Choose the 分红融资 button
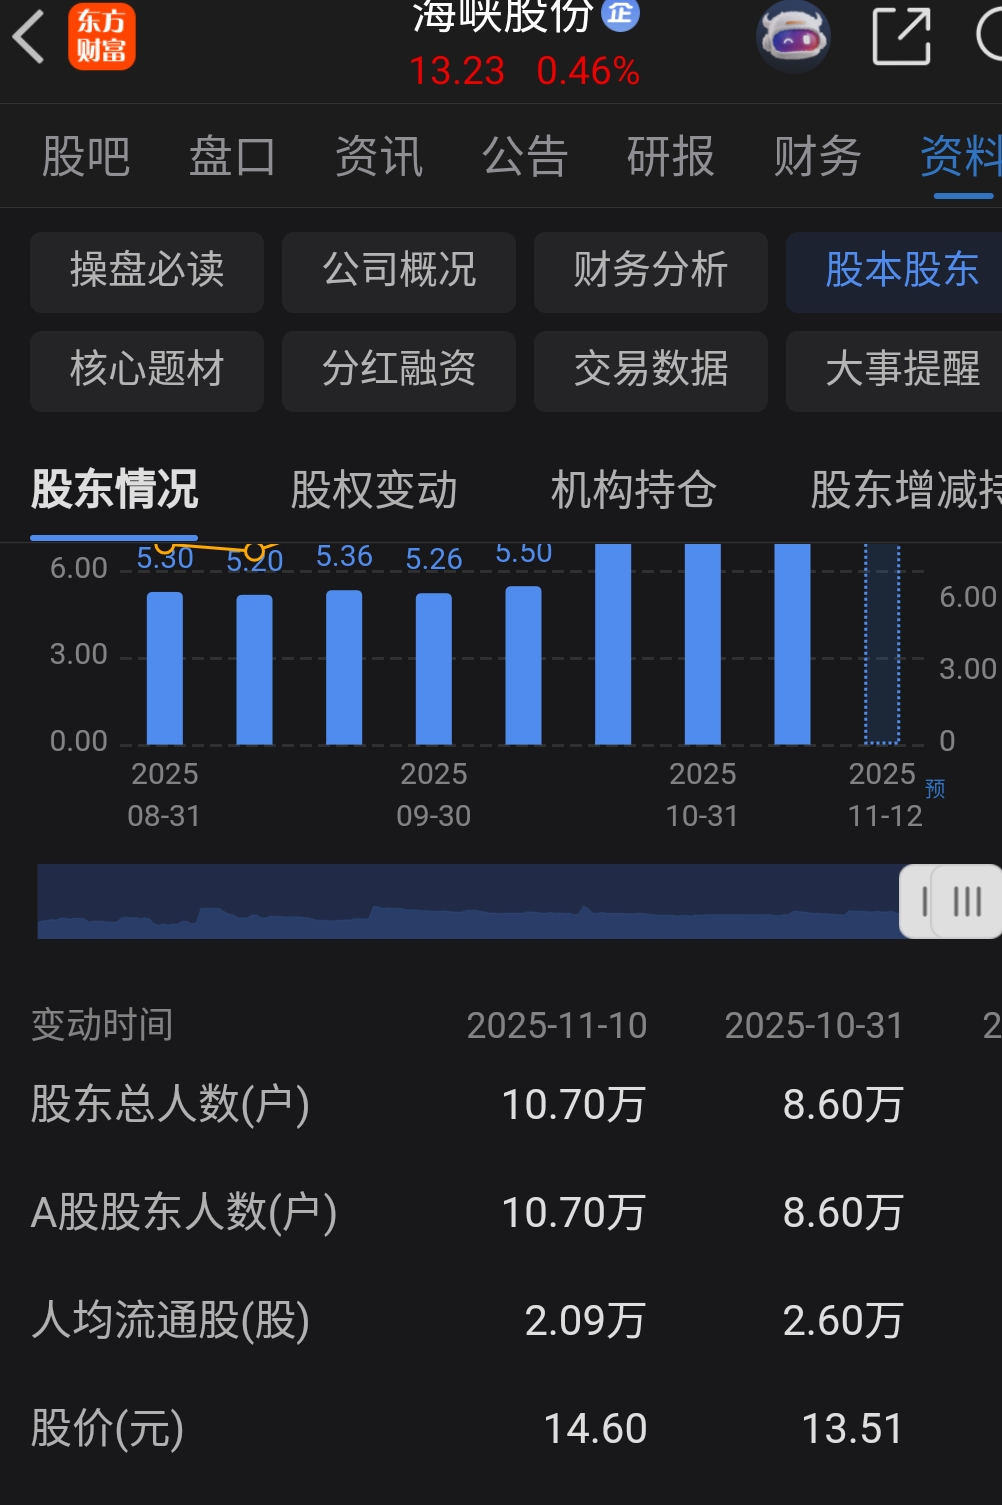1002x1505 pixels. 399,371
